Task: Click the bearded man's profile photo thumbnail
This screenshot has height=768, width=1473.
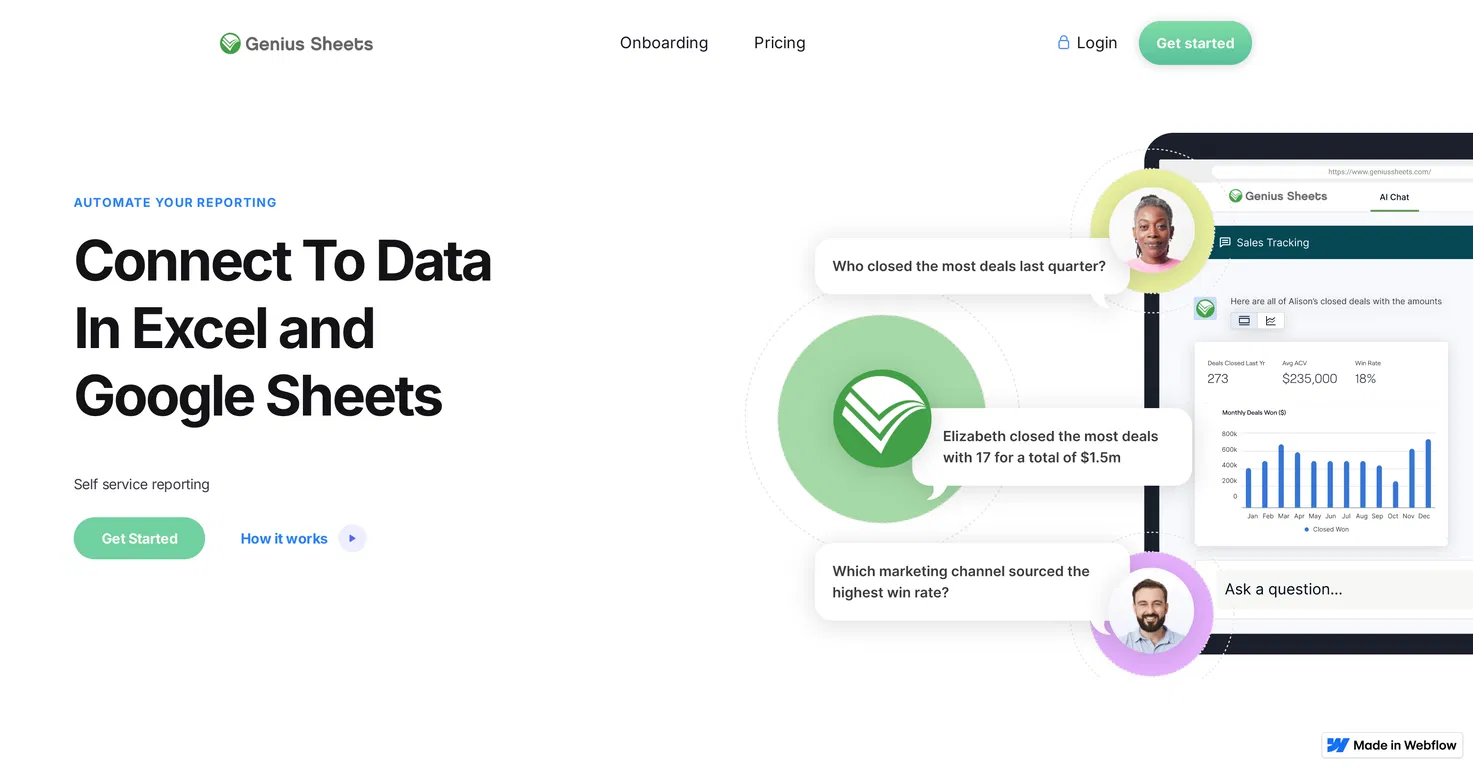Action: pyautogui.click(x=1151, y=611)
